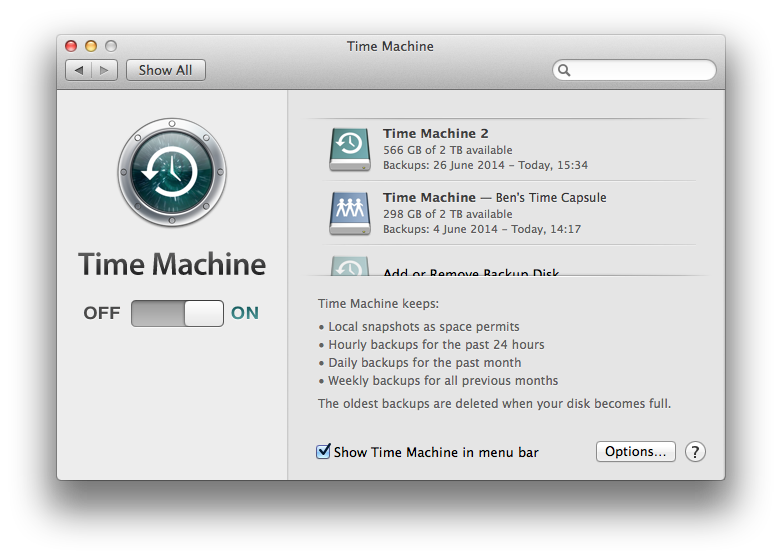Click the Time Machine 2 disk icon
The height and width of the screenshot is (559, 782).
(350, 150)
